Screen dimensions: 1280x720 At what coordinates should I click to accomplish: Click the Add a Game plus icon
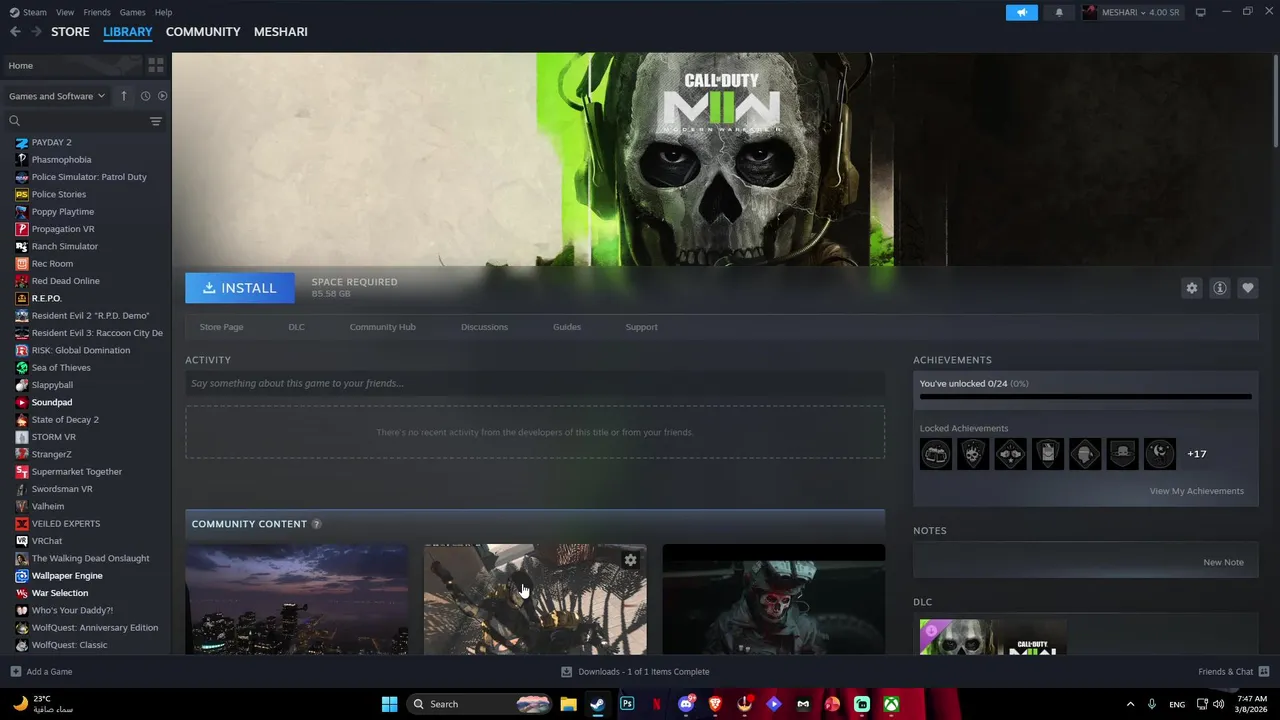[15, 672]
